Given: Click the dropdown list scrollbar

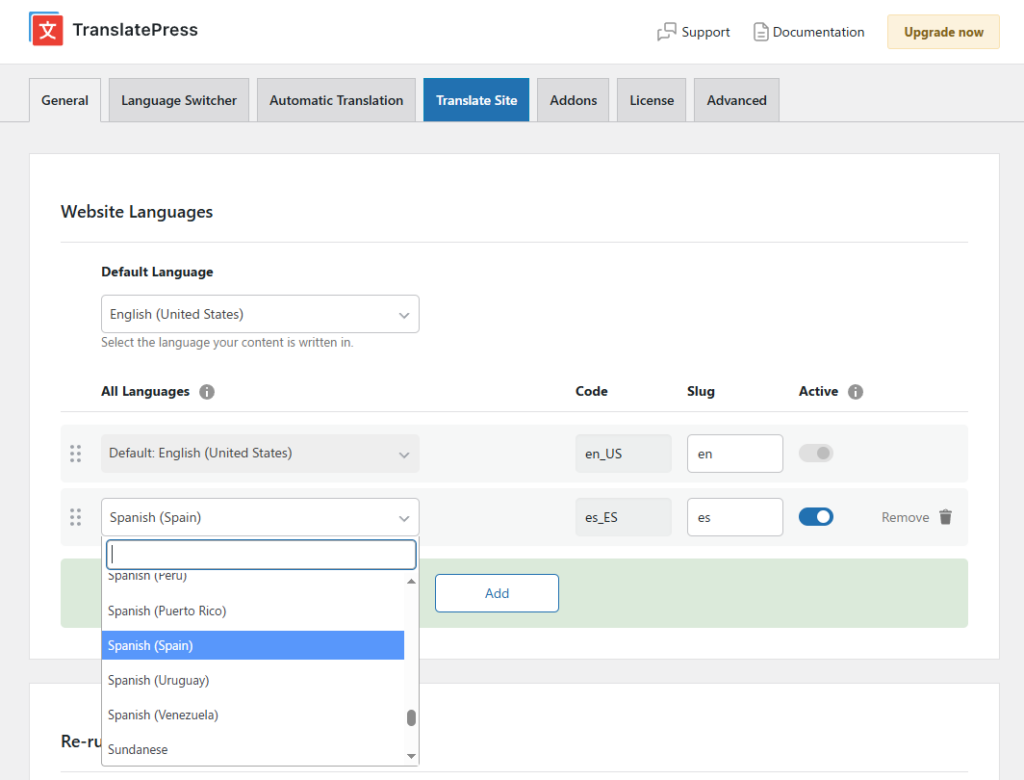Looking at the screenshot, I should [411, 717].
